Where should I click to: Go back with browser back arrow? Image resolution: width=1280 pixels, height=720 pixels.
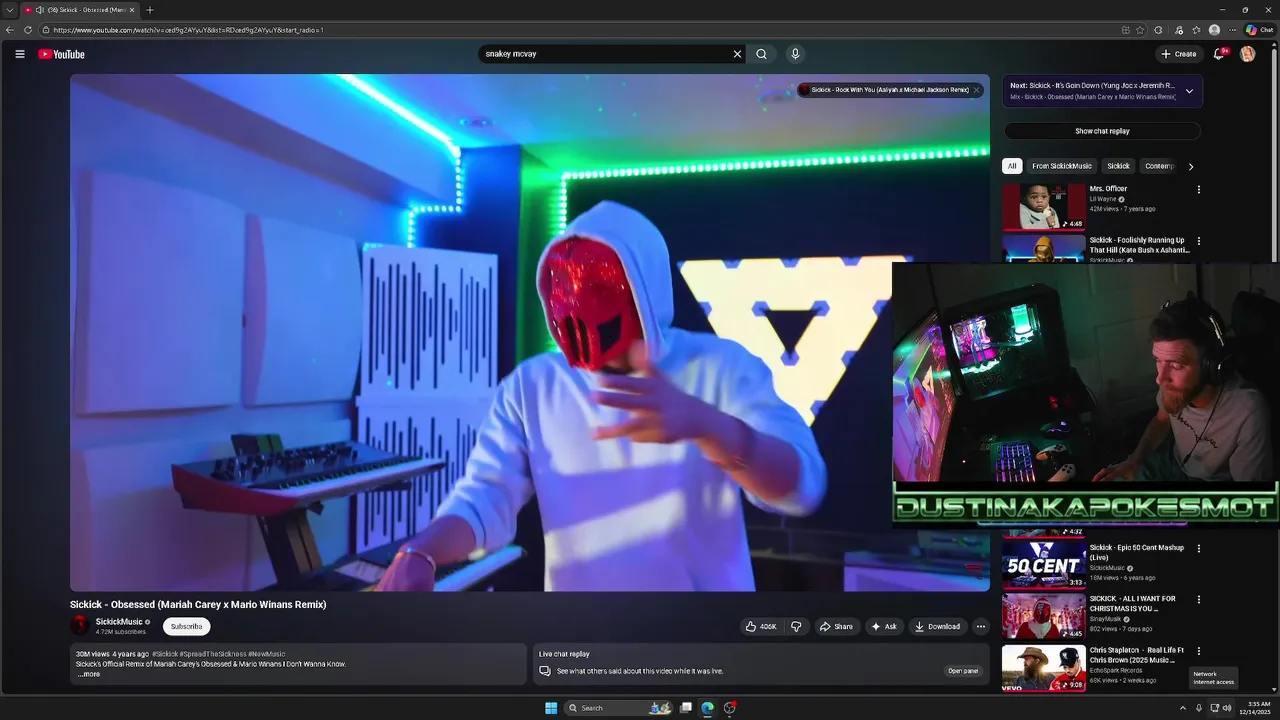tap(10, 30)
